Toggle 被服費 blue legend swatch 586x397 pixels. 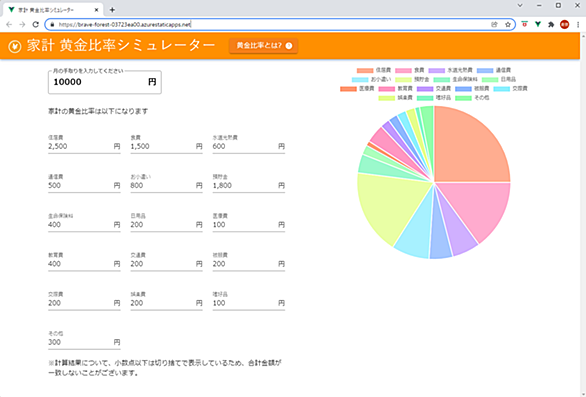coord(463,89)
